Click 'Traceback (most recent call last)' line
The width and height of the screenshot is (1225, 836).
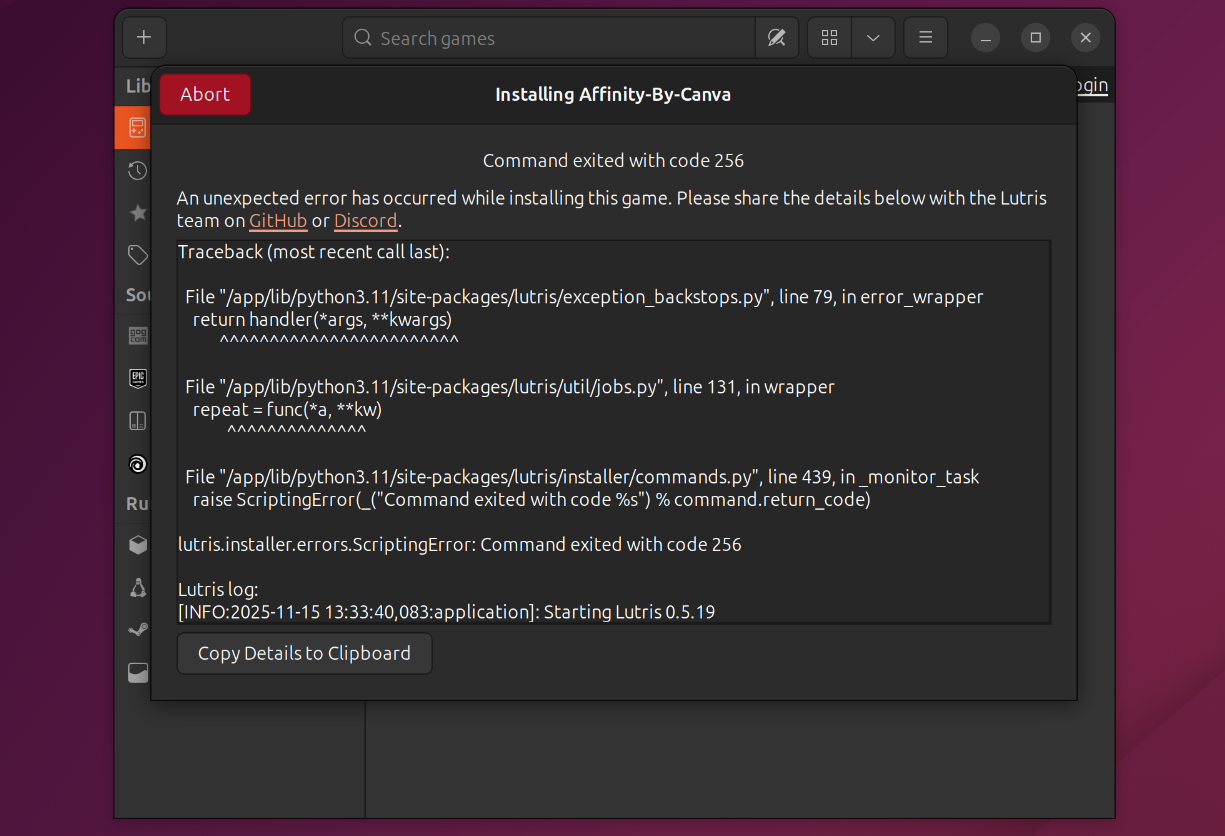pyautogui.click(x=314, y=252)
